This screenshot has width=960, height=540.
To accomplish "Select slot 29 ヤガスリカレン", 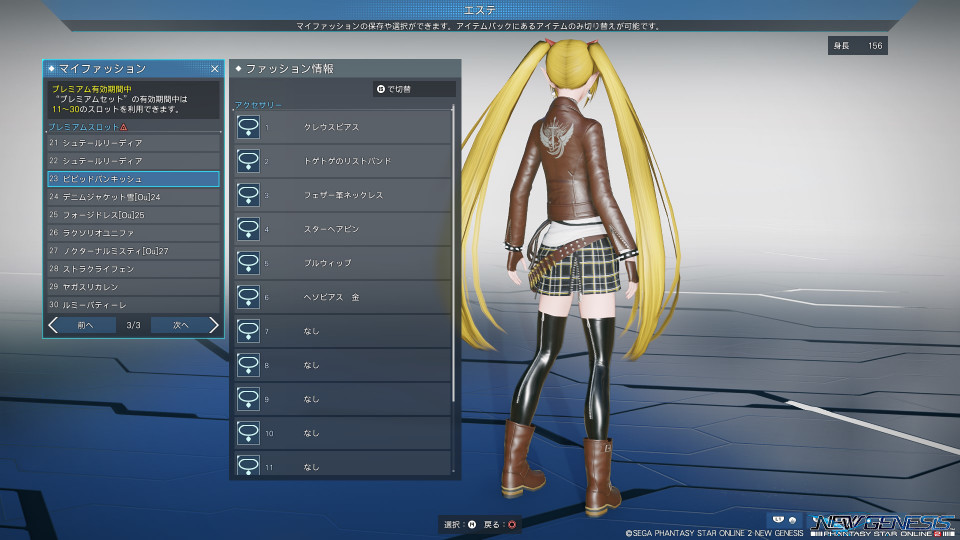I will [133, 287].
